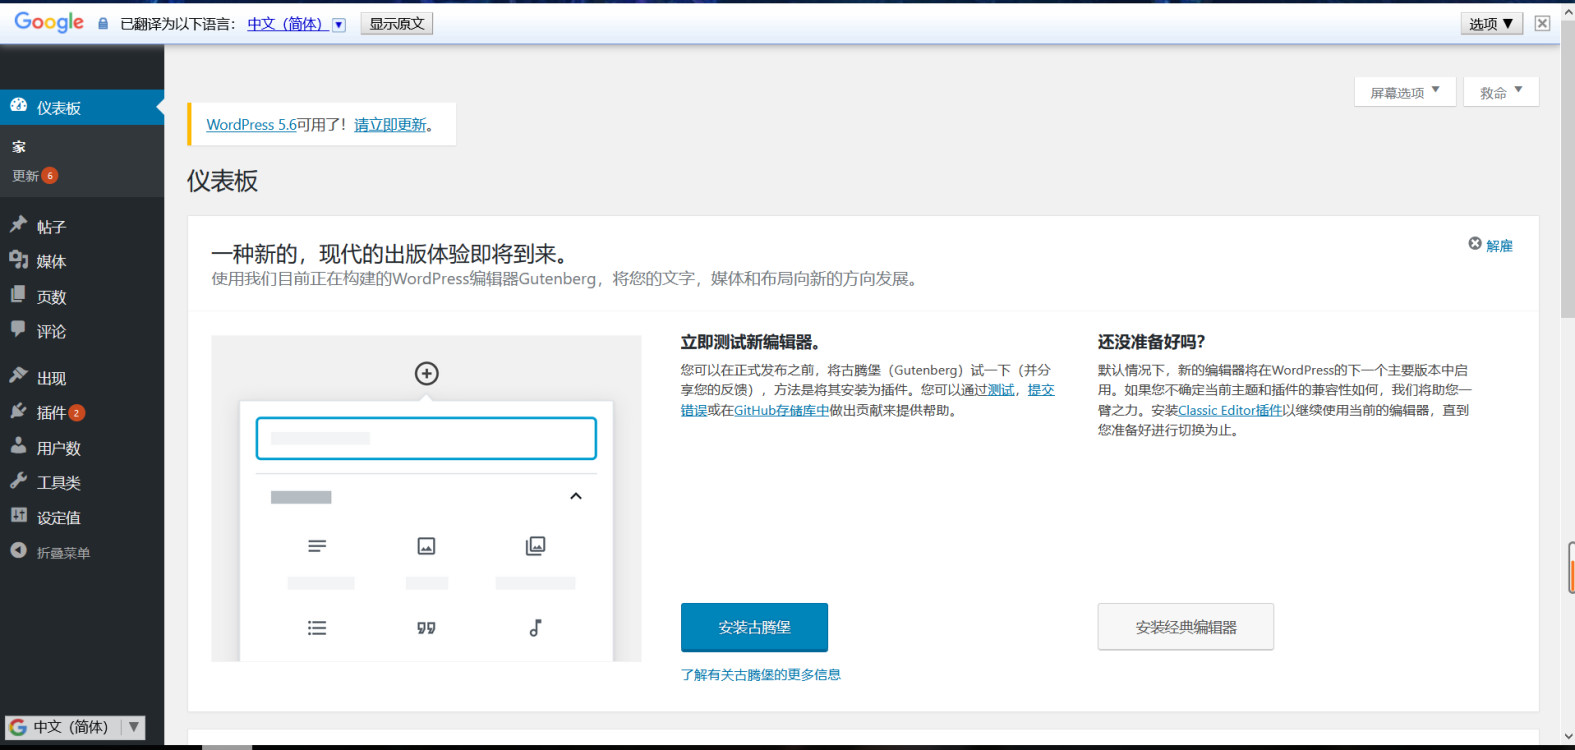Click the dismiss X icon beside 解雇

point(1474,244)
